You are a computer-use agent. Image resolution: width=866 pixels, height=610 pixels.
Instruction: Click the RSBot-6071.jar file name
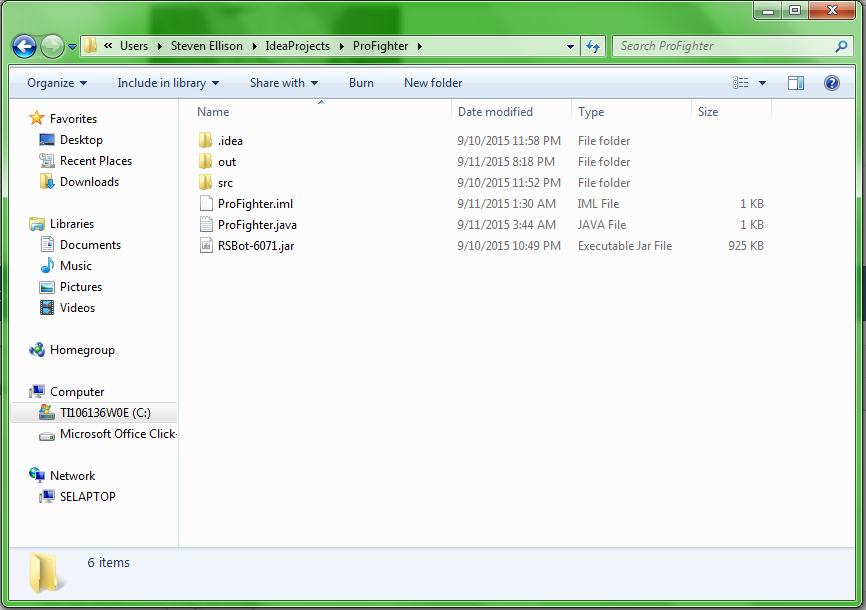point(256,246)
